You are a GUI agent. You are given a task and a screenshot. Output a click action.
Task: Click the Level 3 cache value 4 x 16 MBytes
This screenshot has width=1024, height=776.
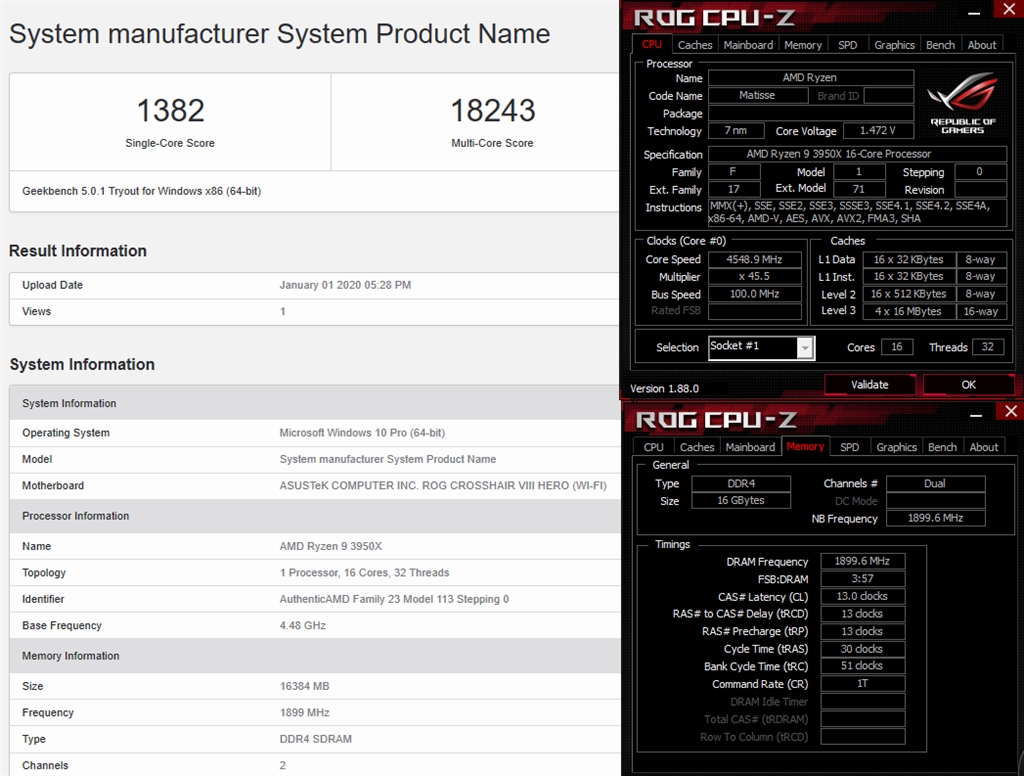click(x=908, y=312)
